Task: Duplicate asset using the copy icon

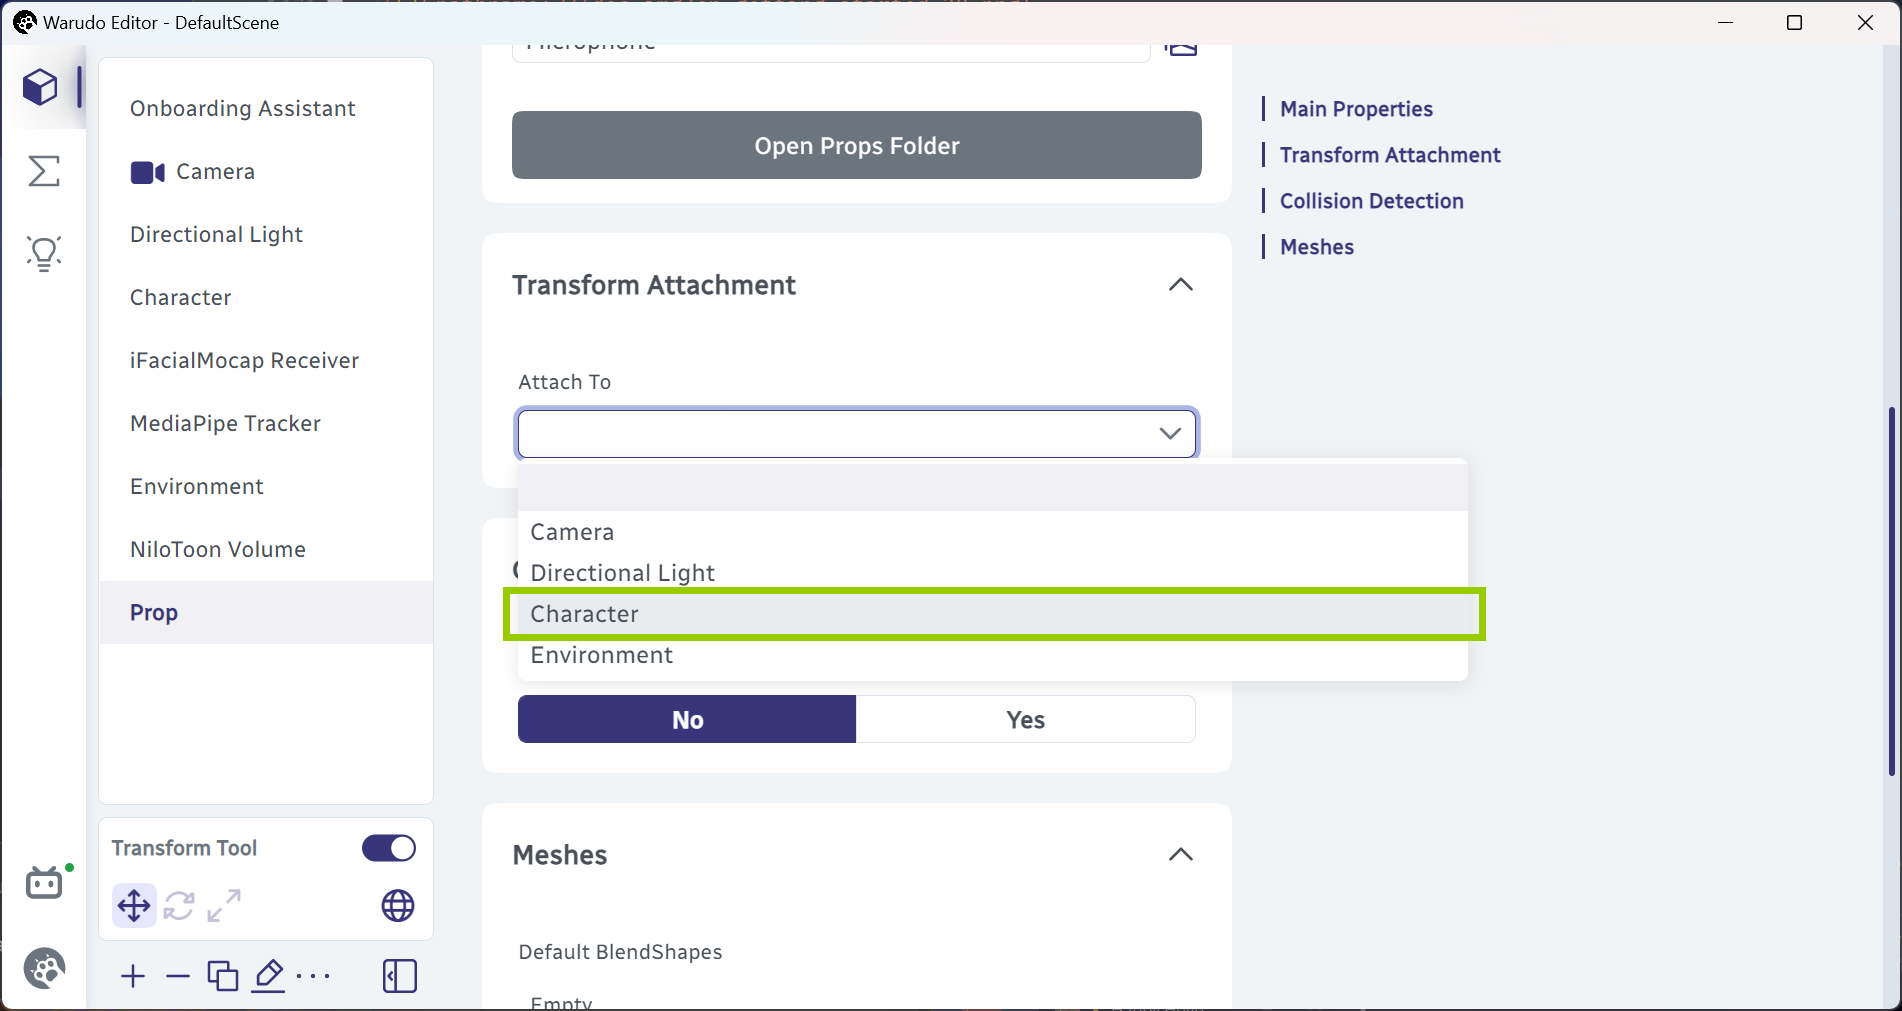Action: click(x=223, y=976)
